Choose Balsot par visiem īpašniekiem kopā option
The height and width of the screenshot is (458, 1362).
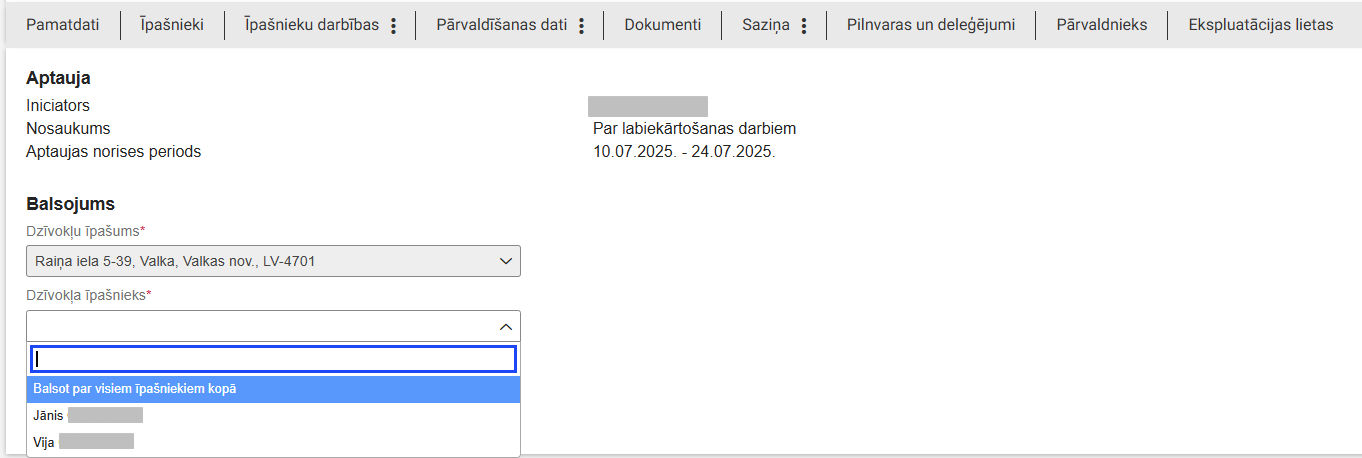click(x=273, y=389)
